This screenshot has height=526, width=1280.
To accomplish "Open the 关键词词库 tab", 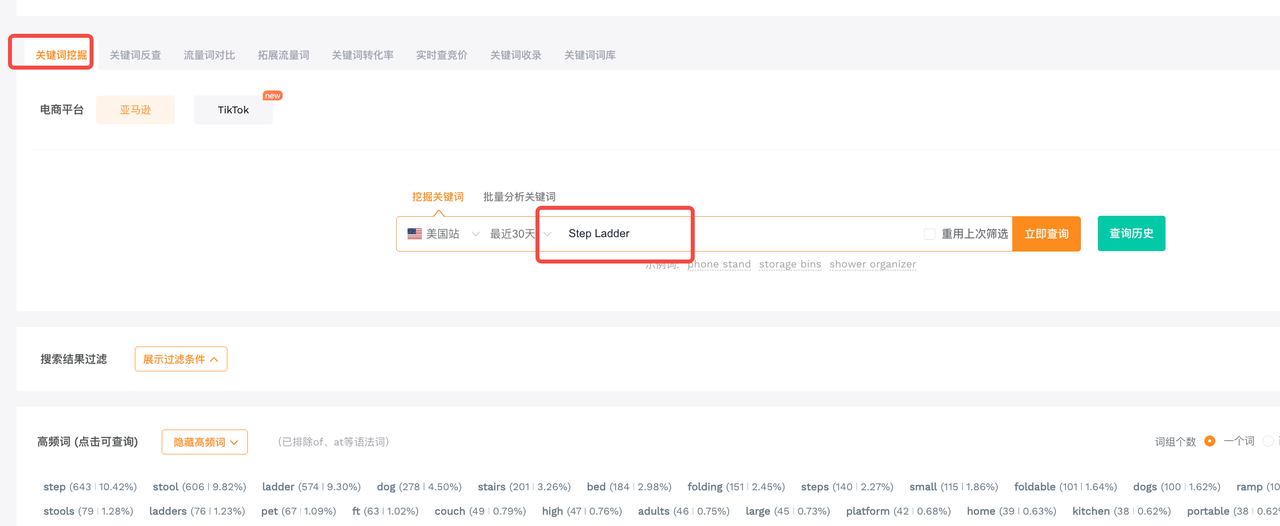I will point(590,55).
